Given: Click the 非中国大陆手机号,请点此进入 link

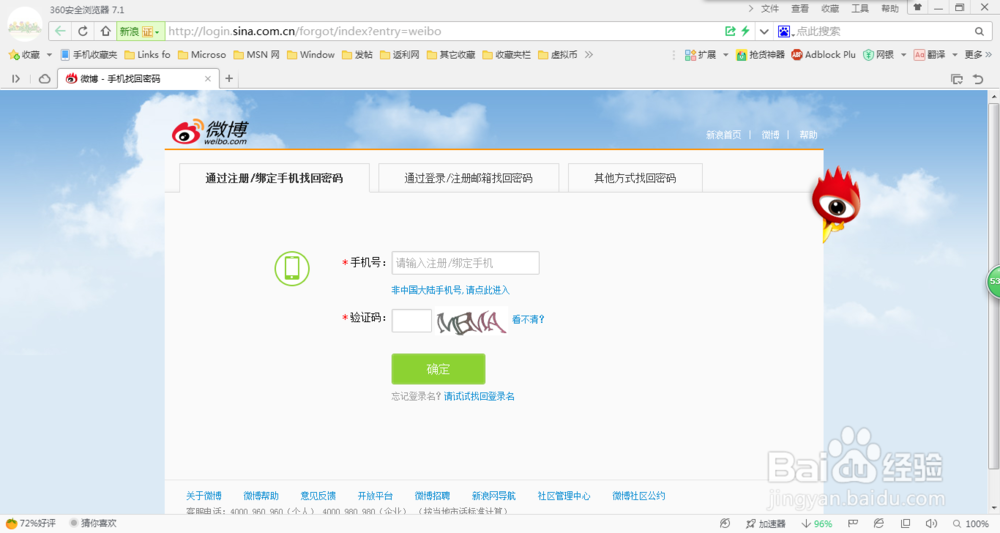Looking at the screenshot, I should click(450, 290).
